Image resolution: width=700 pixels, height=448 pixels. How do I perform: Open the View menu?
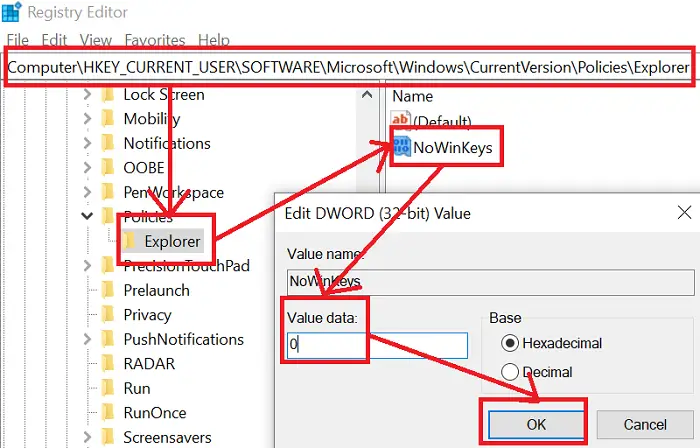tap(96, 40)
